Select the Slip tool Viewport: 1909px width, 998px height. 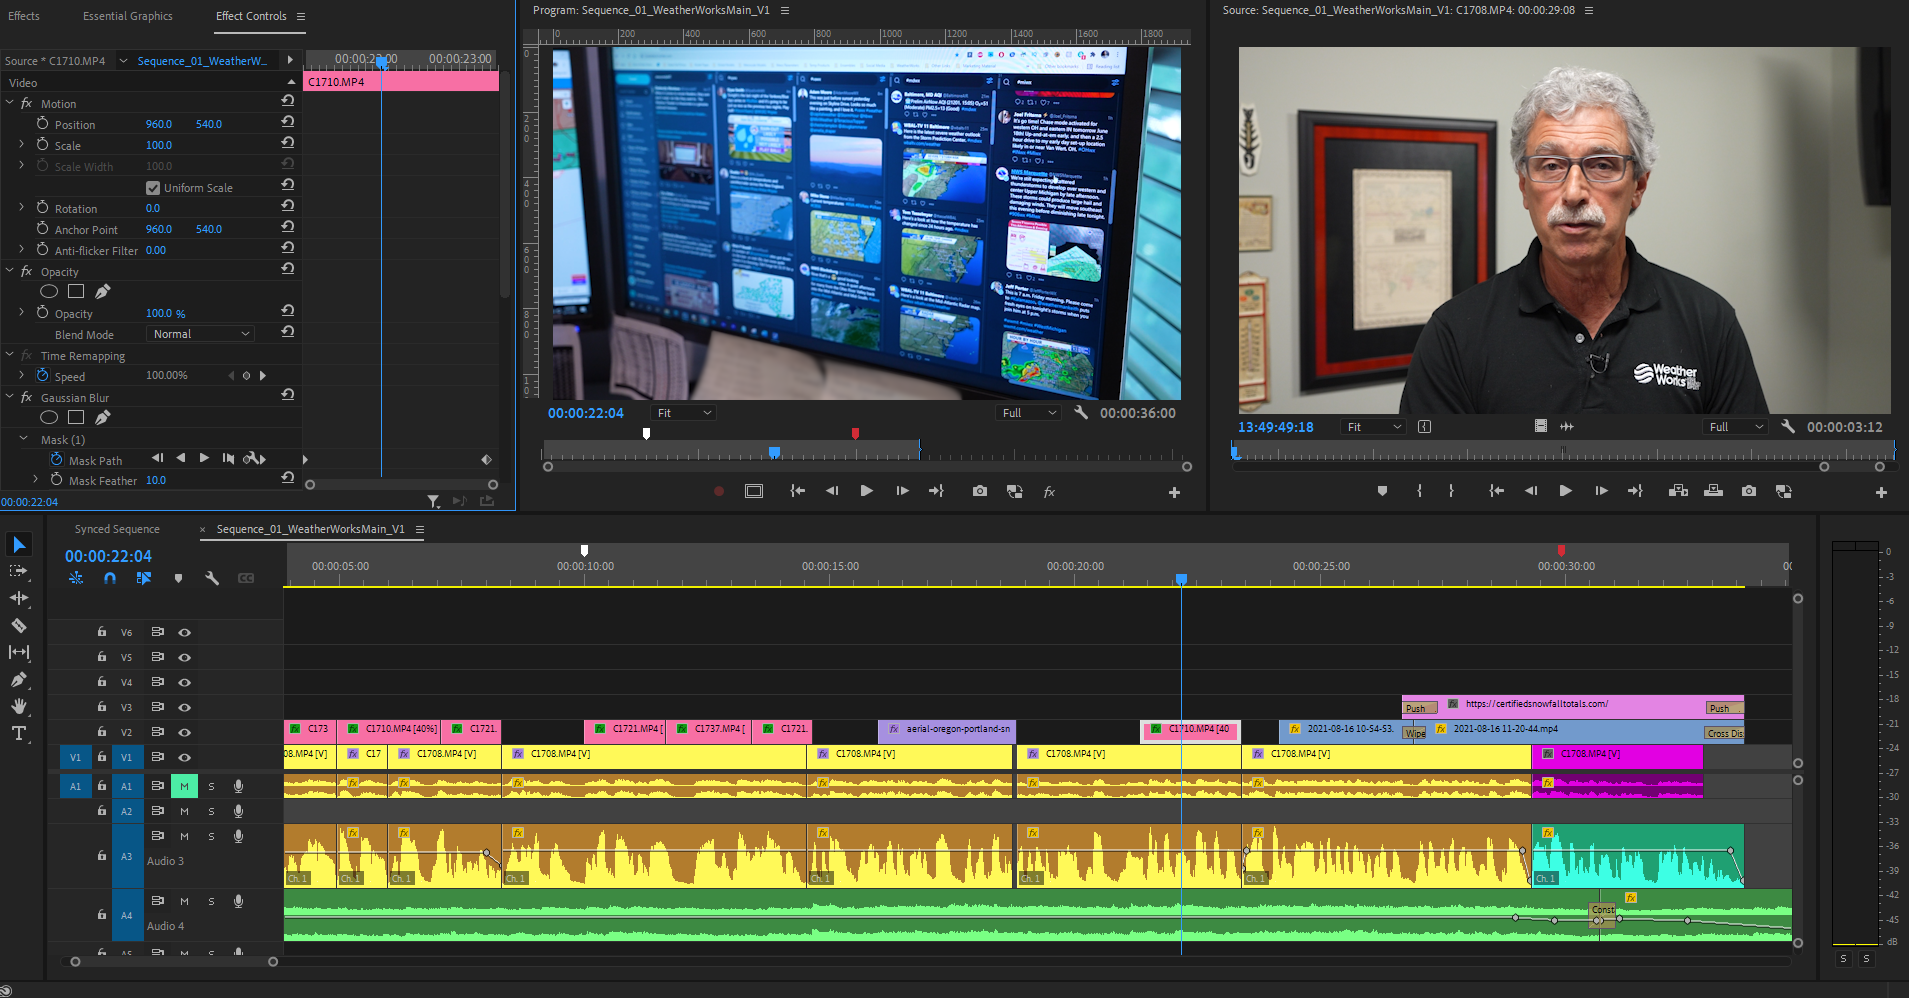(x=19, y=652)
